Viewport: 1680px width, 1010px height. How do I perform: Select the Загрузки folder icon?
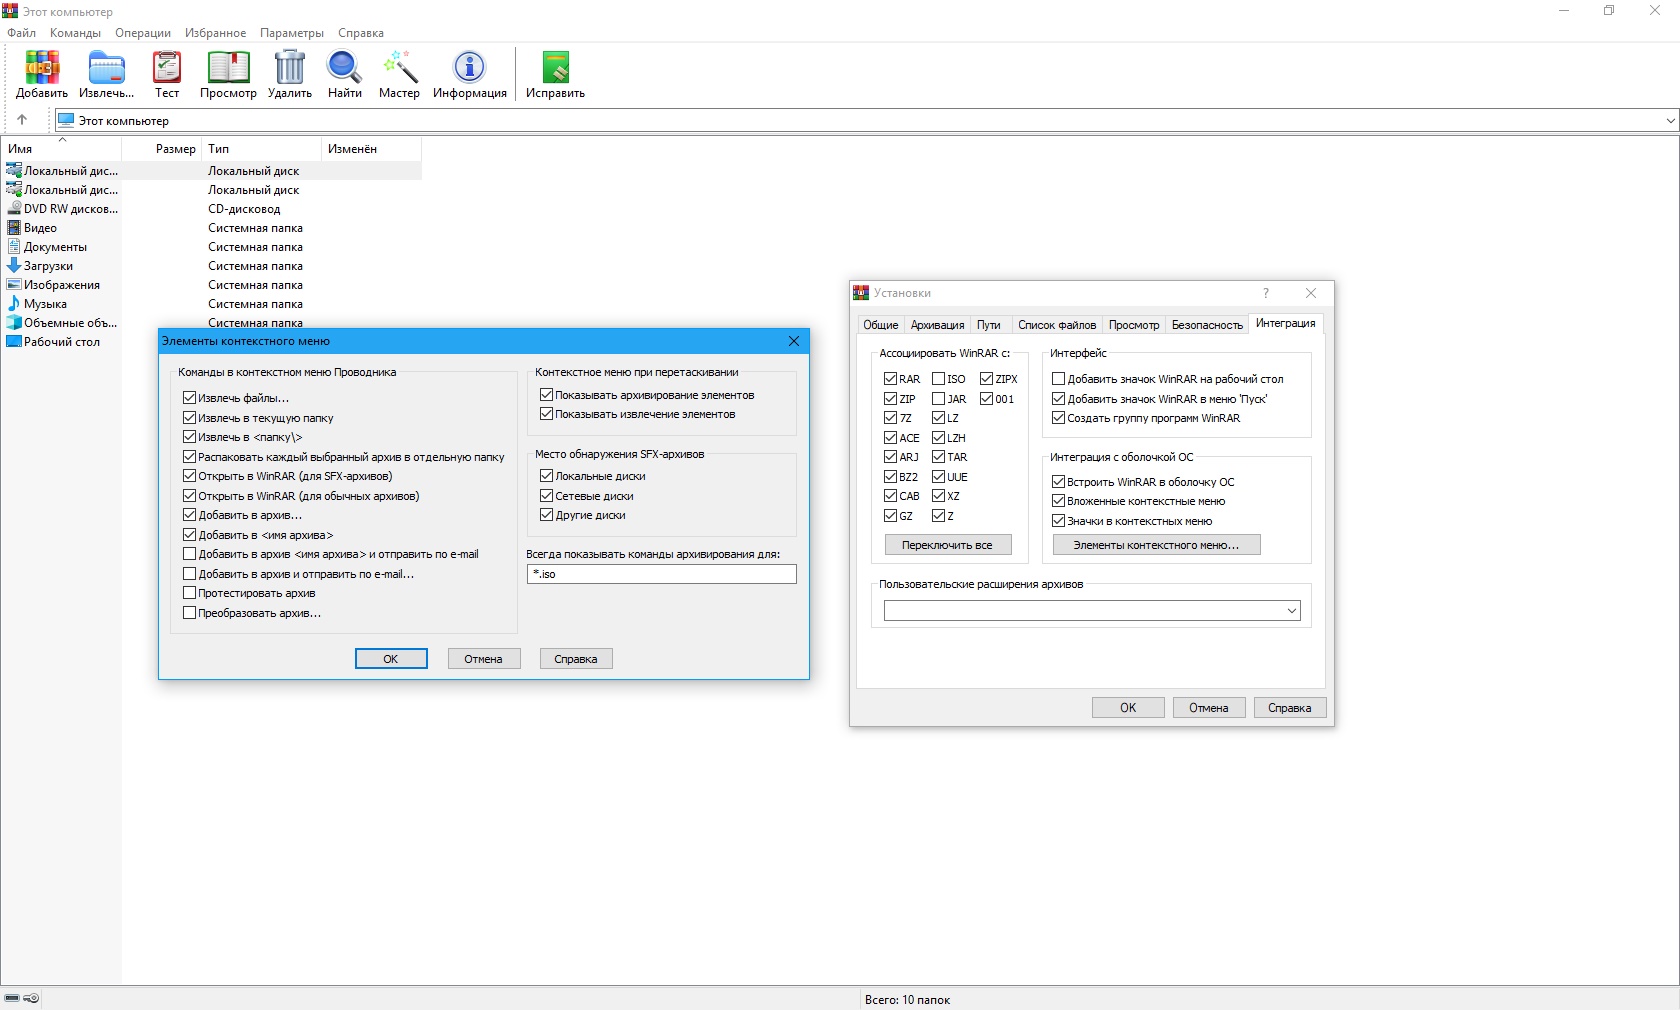(14, 266)
